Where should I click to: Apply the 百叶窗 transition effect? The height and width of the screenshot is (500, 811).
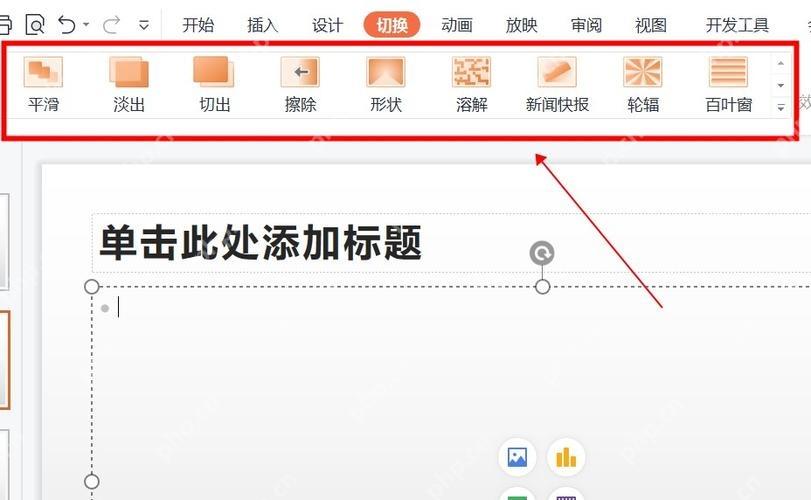728,85
